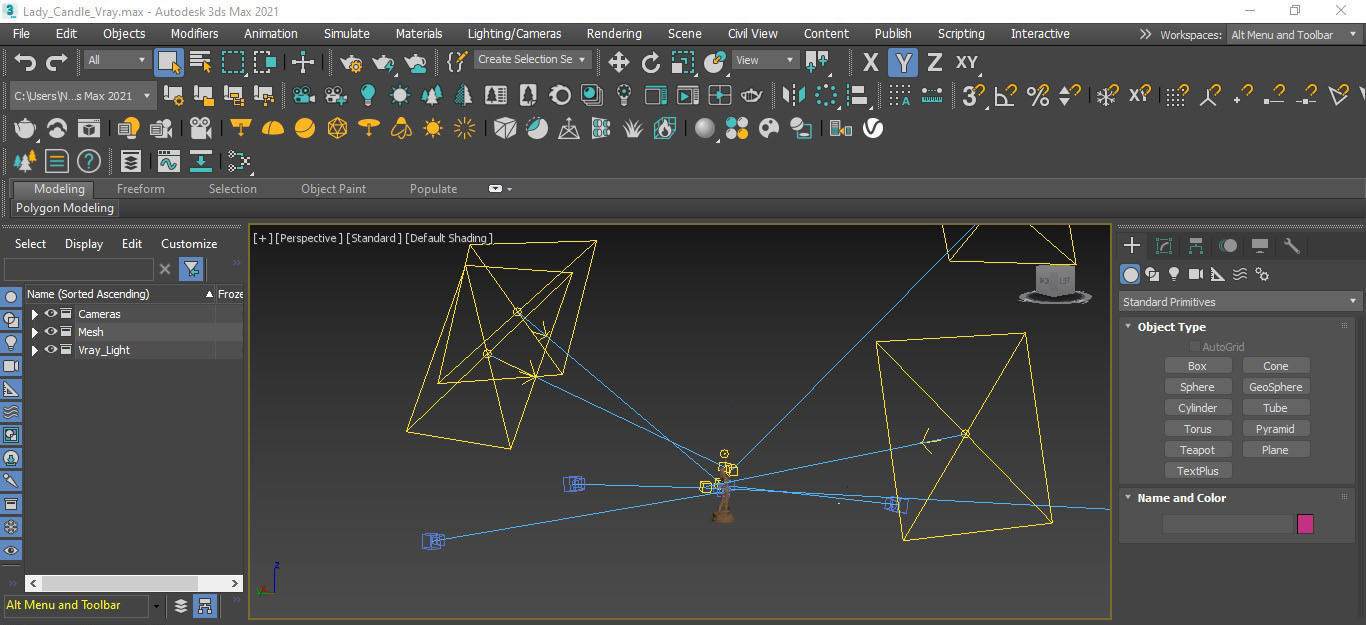Image resolution: width=1366 pixels, height=625 pixels.
Task: Open the selection filter All dropdown
Action: 117,60
